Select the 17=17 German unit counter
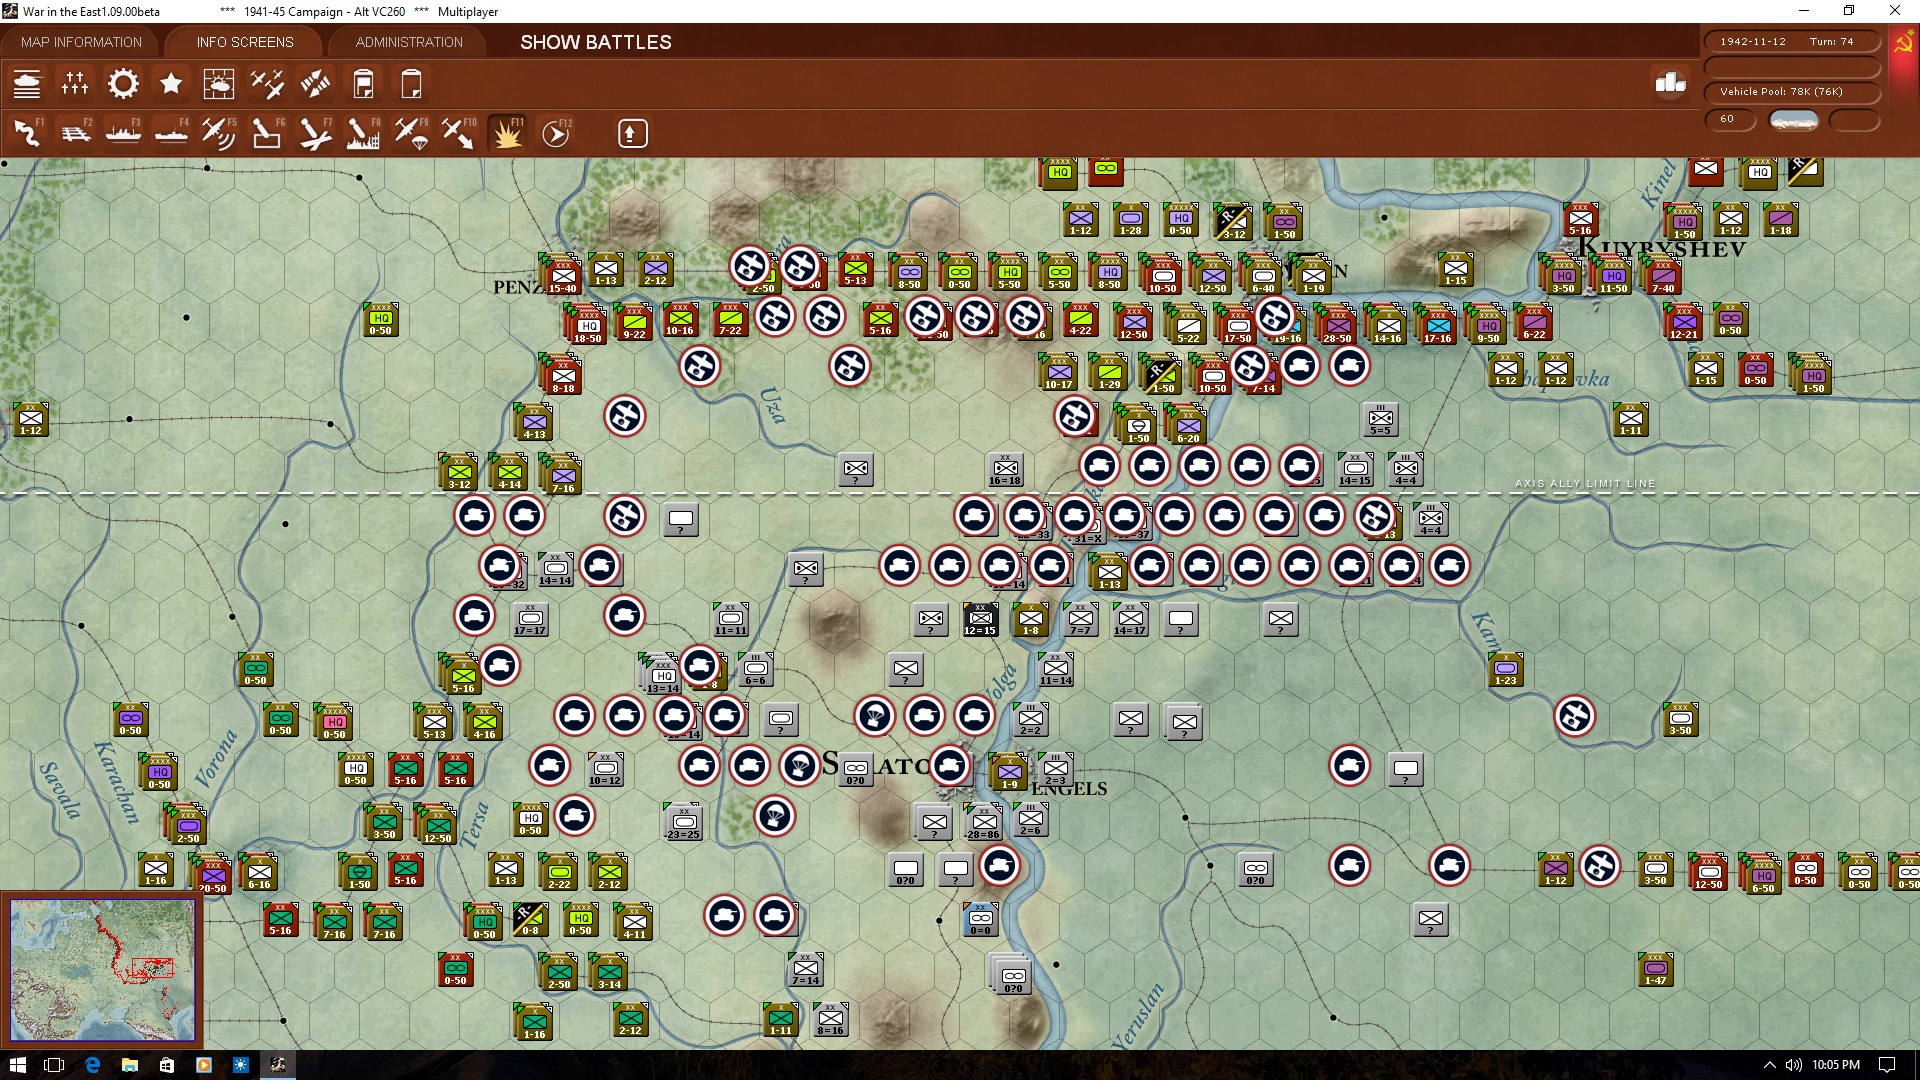This screenshot has width=1920, height=1080. pyautogui.click(x=531, y=619)
